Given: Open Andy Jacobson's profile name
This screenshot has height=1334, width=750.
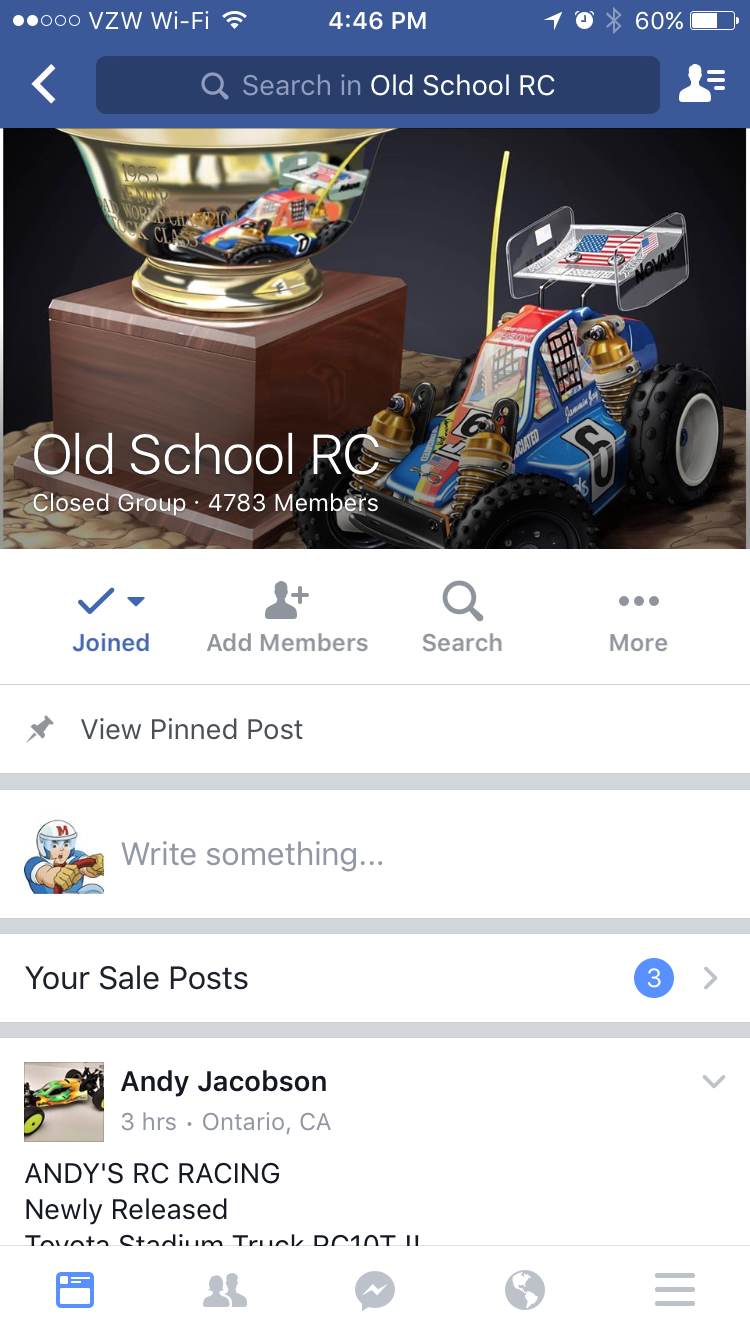Looking at the screenshot, I should (x=224, y=1081).
